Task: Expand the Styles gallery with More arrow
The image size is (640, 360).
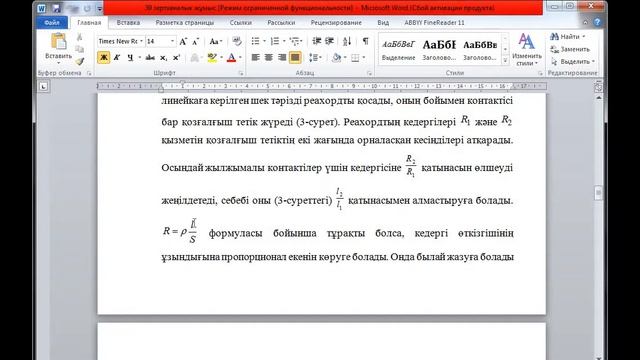Action: (505, 61)
